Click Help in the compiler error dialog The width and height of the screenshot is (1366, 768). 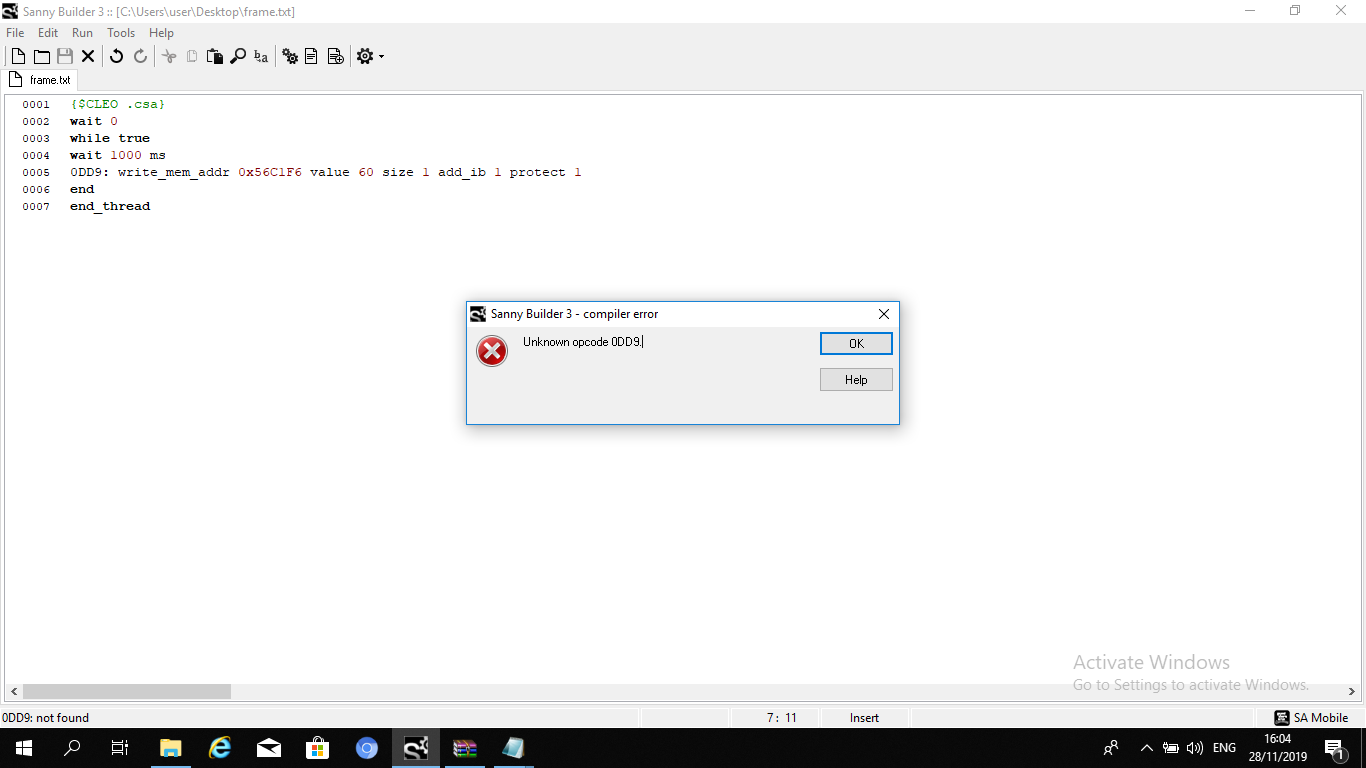tap(856, 379)
